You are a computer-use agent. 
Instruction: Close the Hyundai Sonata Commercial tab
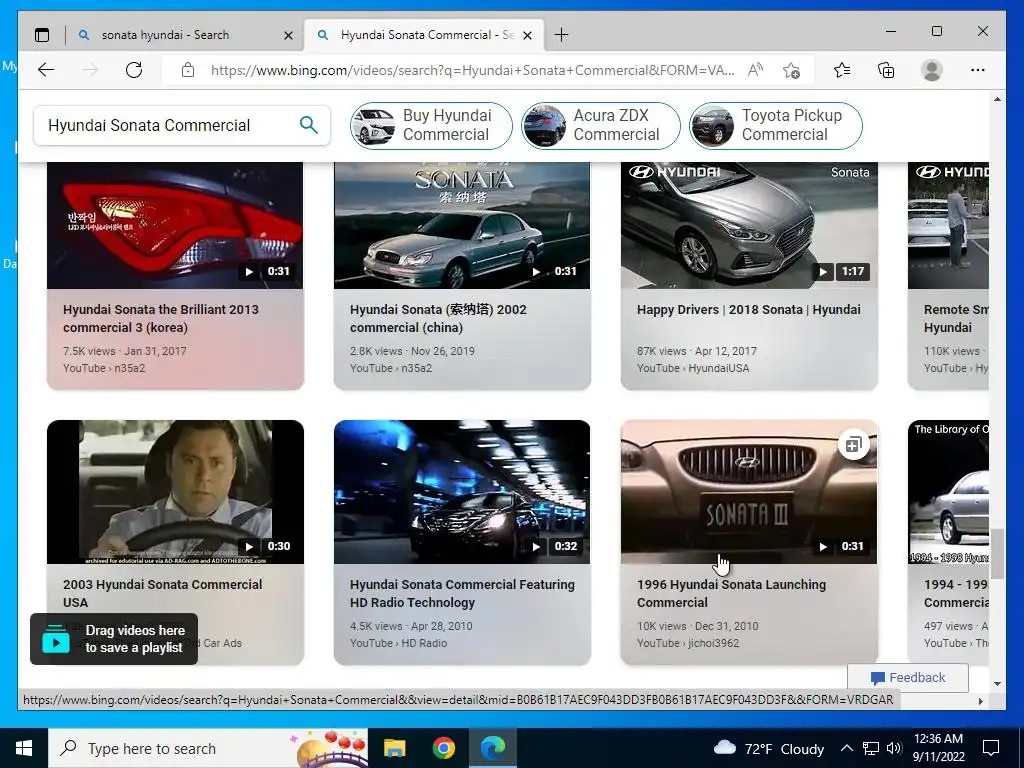tap(528, 35)
